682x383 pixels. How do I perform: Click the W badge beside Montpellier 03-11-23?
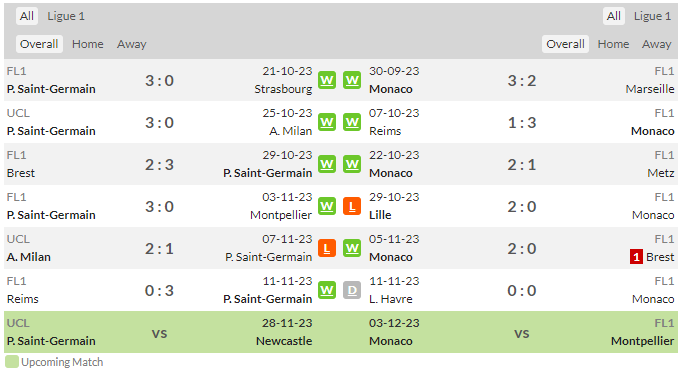tap(327, 206)
